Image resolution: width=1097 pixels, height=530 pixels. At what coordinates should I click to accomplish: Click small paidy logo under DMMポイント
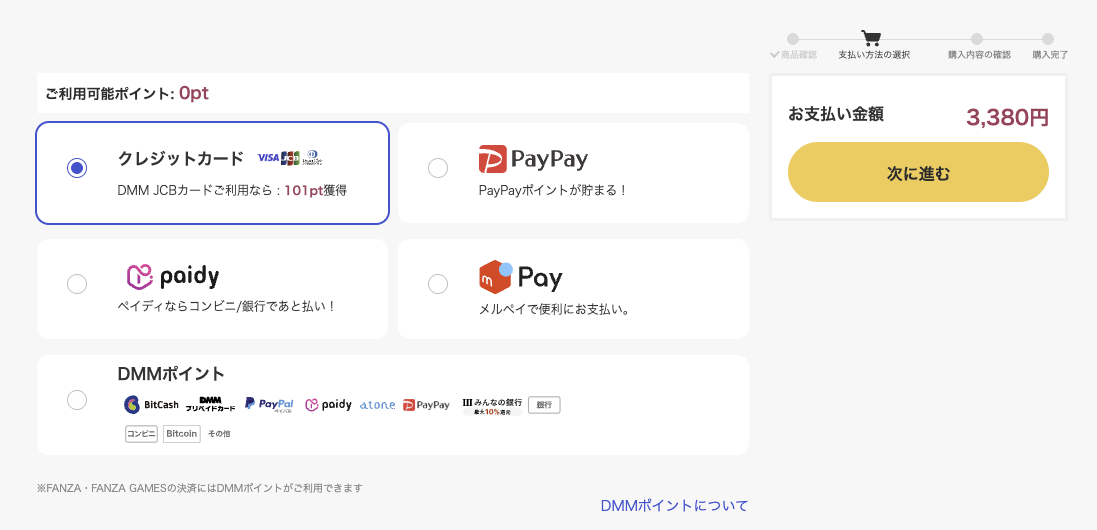328,405
